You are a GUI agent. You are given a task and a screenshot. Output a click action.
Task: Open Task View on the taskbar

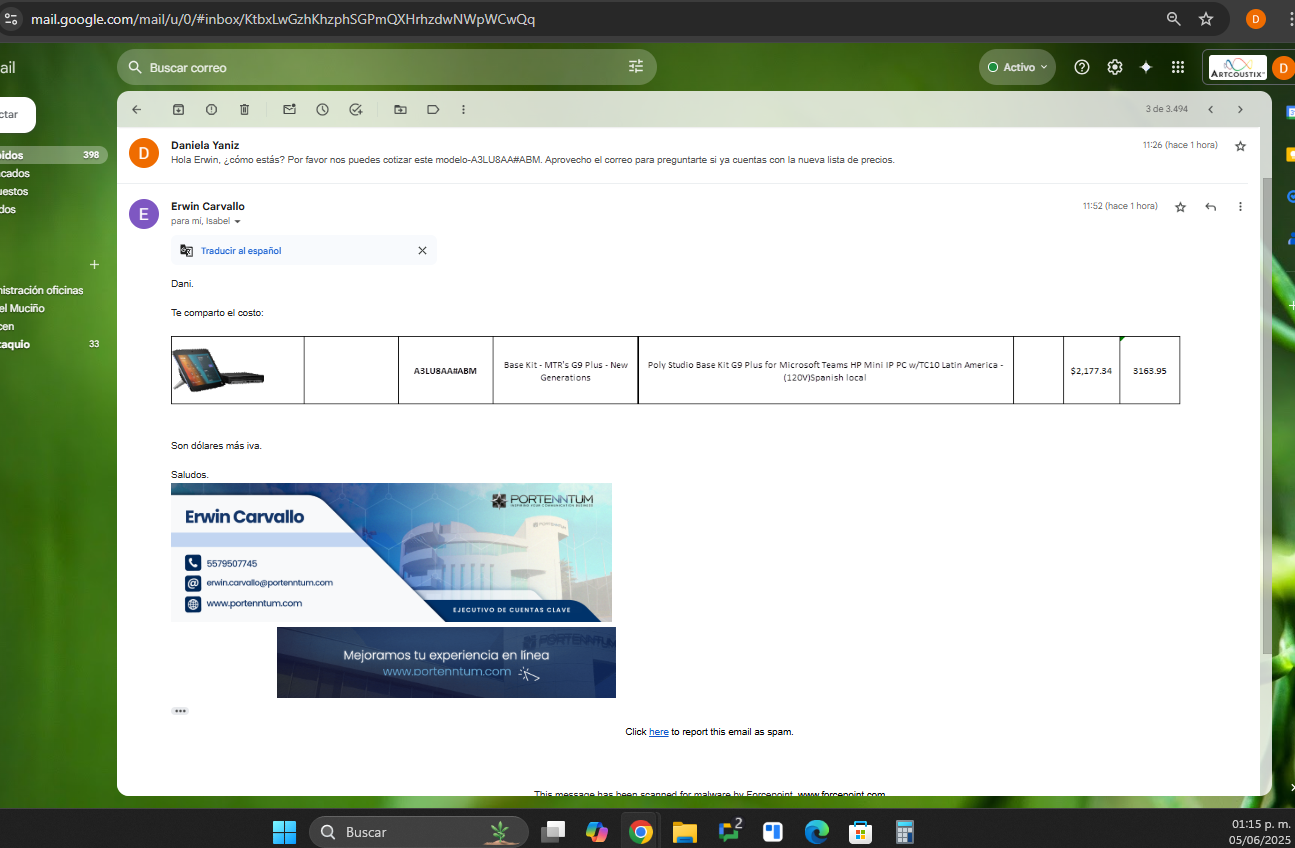coord(553,831)
